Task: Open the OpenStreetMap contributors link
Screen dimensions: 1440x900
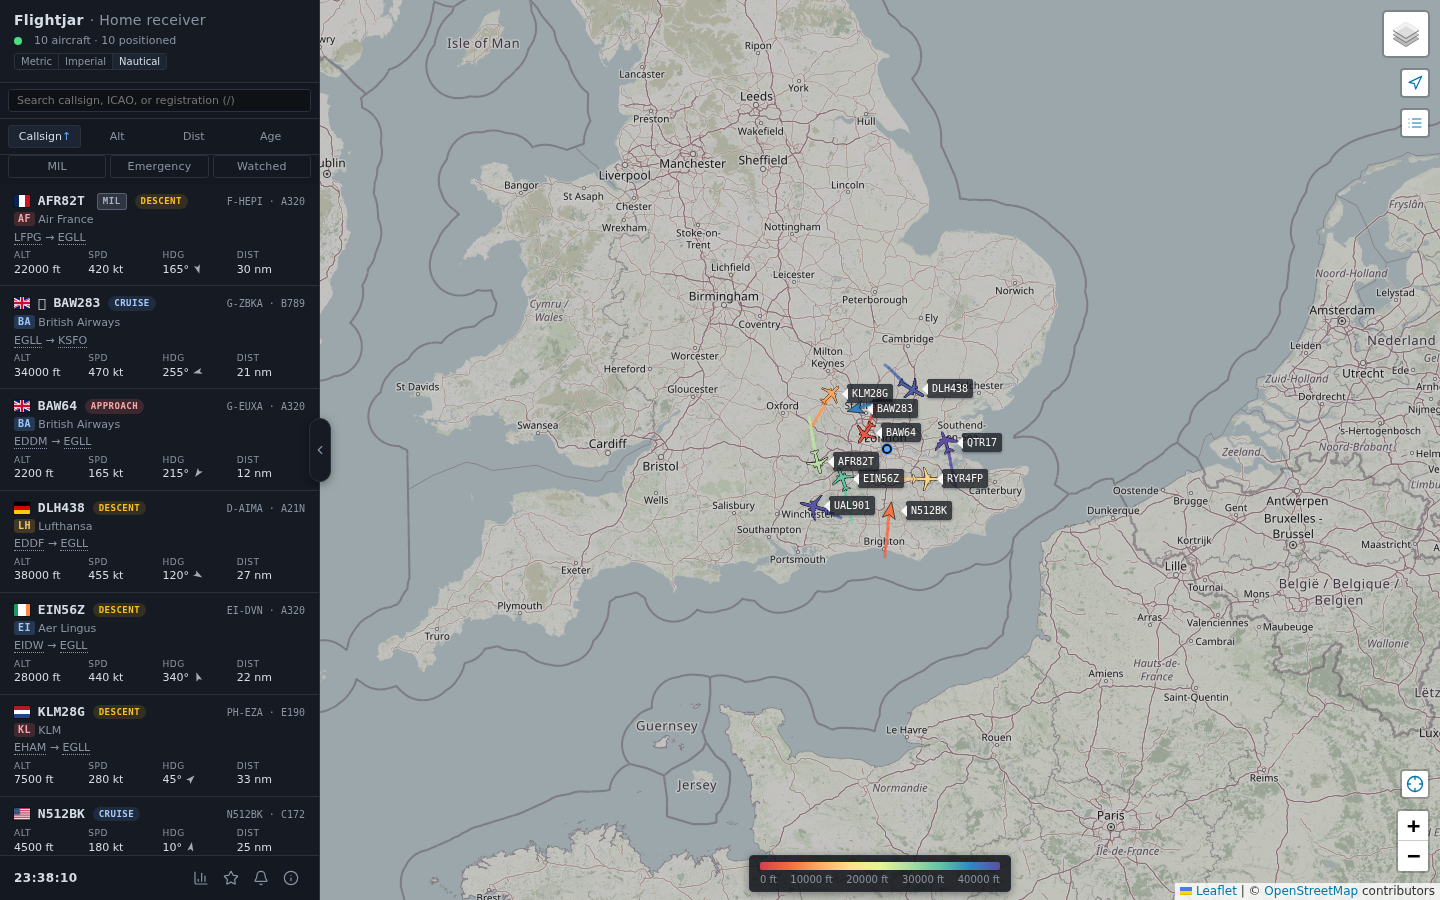Action: pos(1311,891)
